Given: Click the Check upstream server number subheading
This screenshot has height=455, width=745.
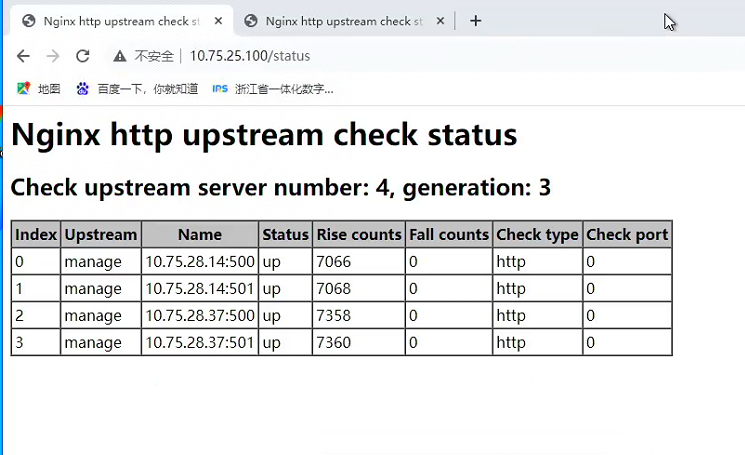Looking at the screenshot, I should click(x=280, y=187).
